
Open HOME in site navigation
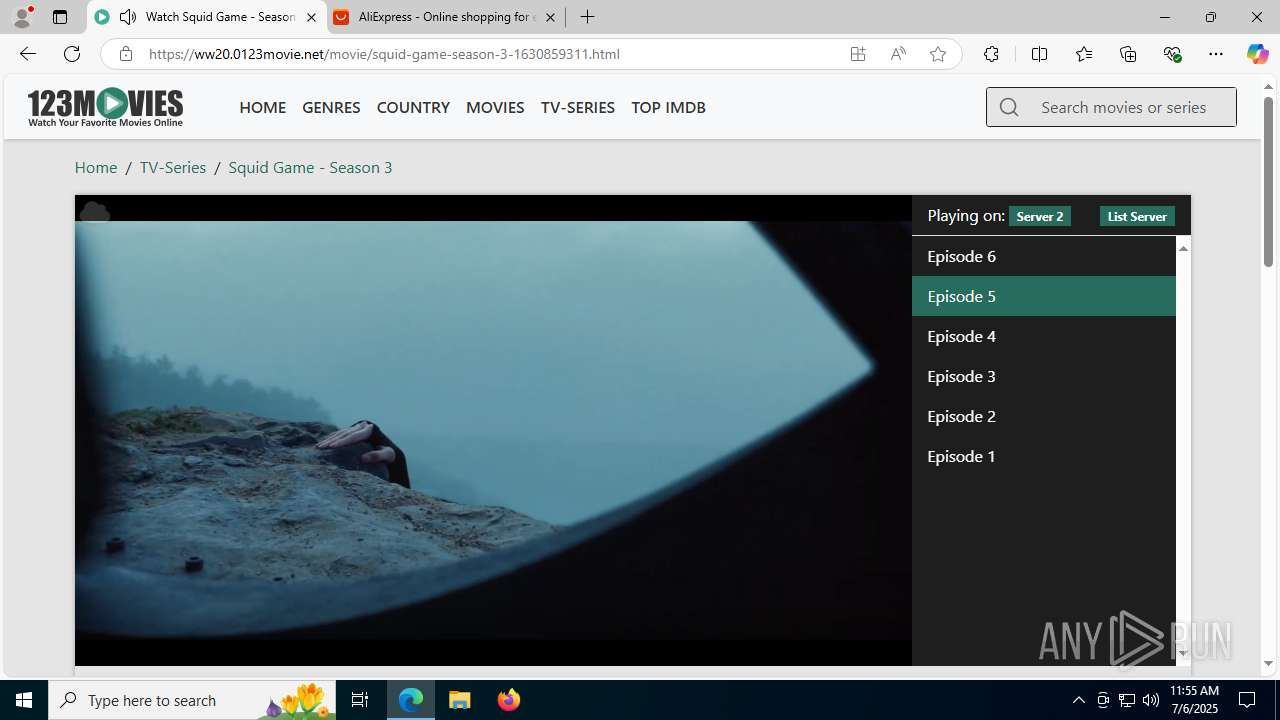tap(262, 107)
